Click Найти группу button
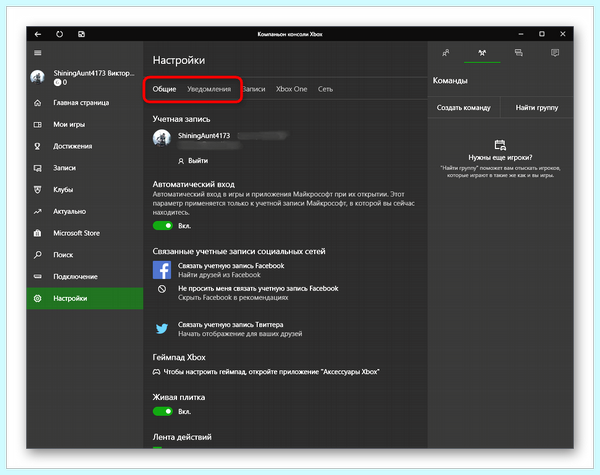The width and height of the screenshot is (600, 475). tap(537, 108)
